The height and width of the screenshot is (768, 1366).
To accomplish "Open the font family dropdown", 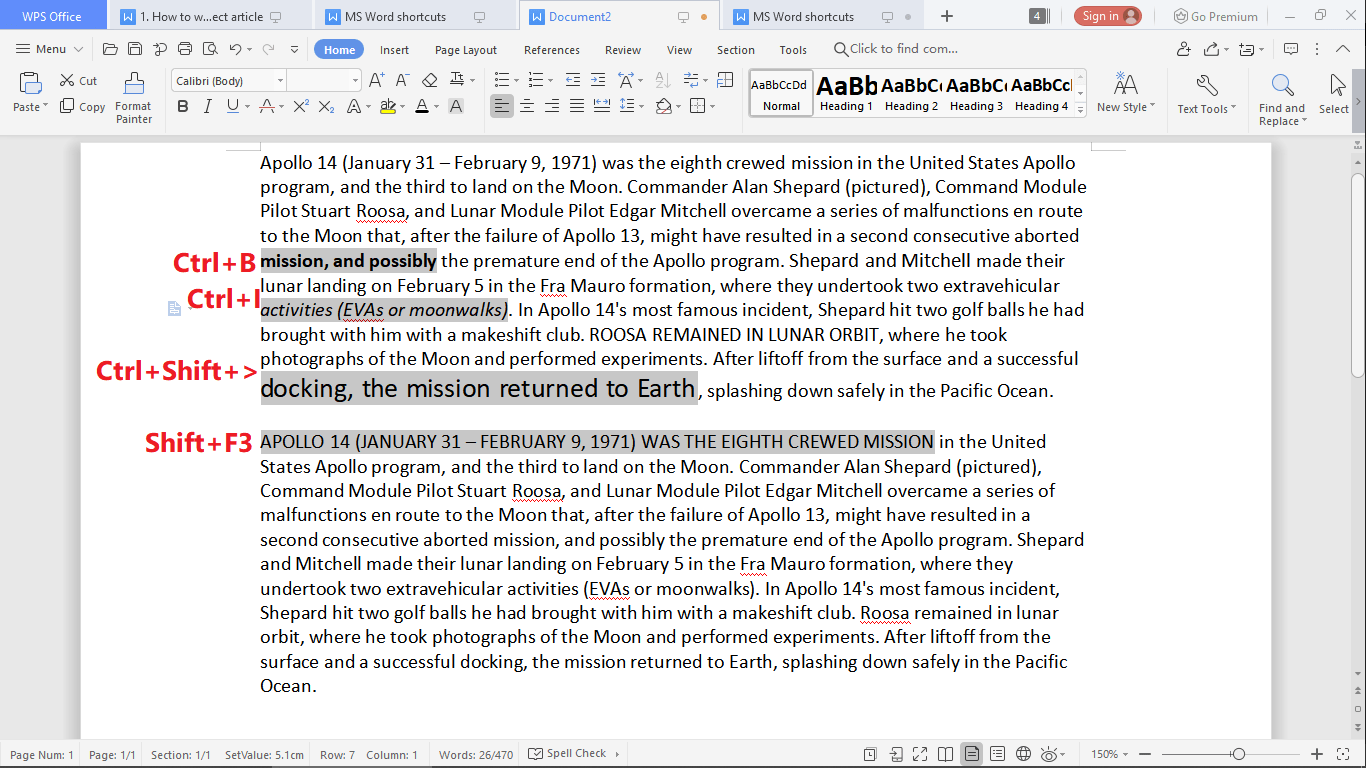I will point(281,79).
